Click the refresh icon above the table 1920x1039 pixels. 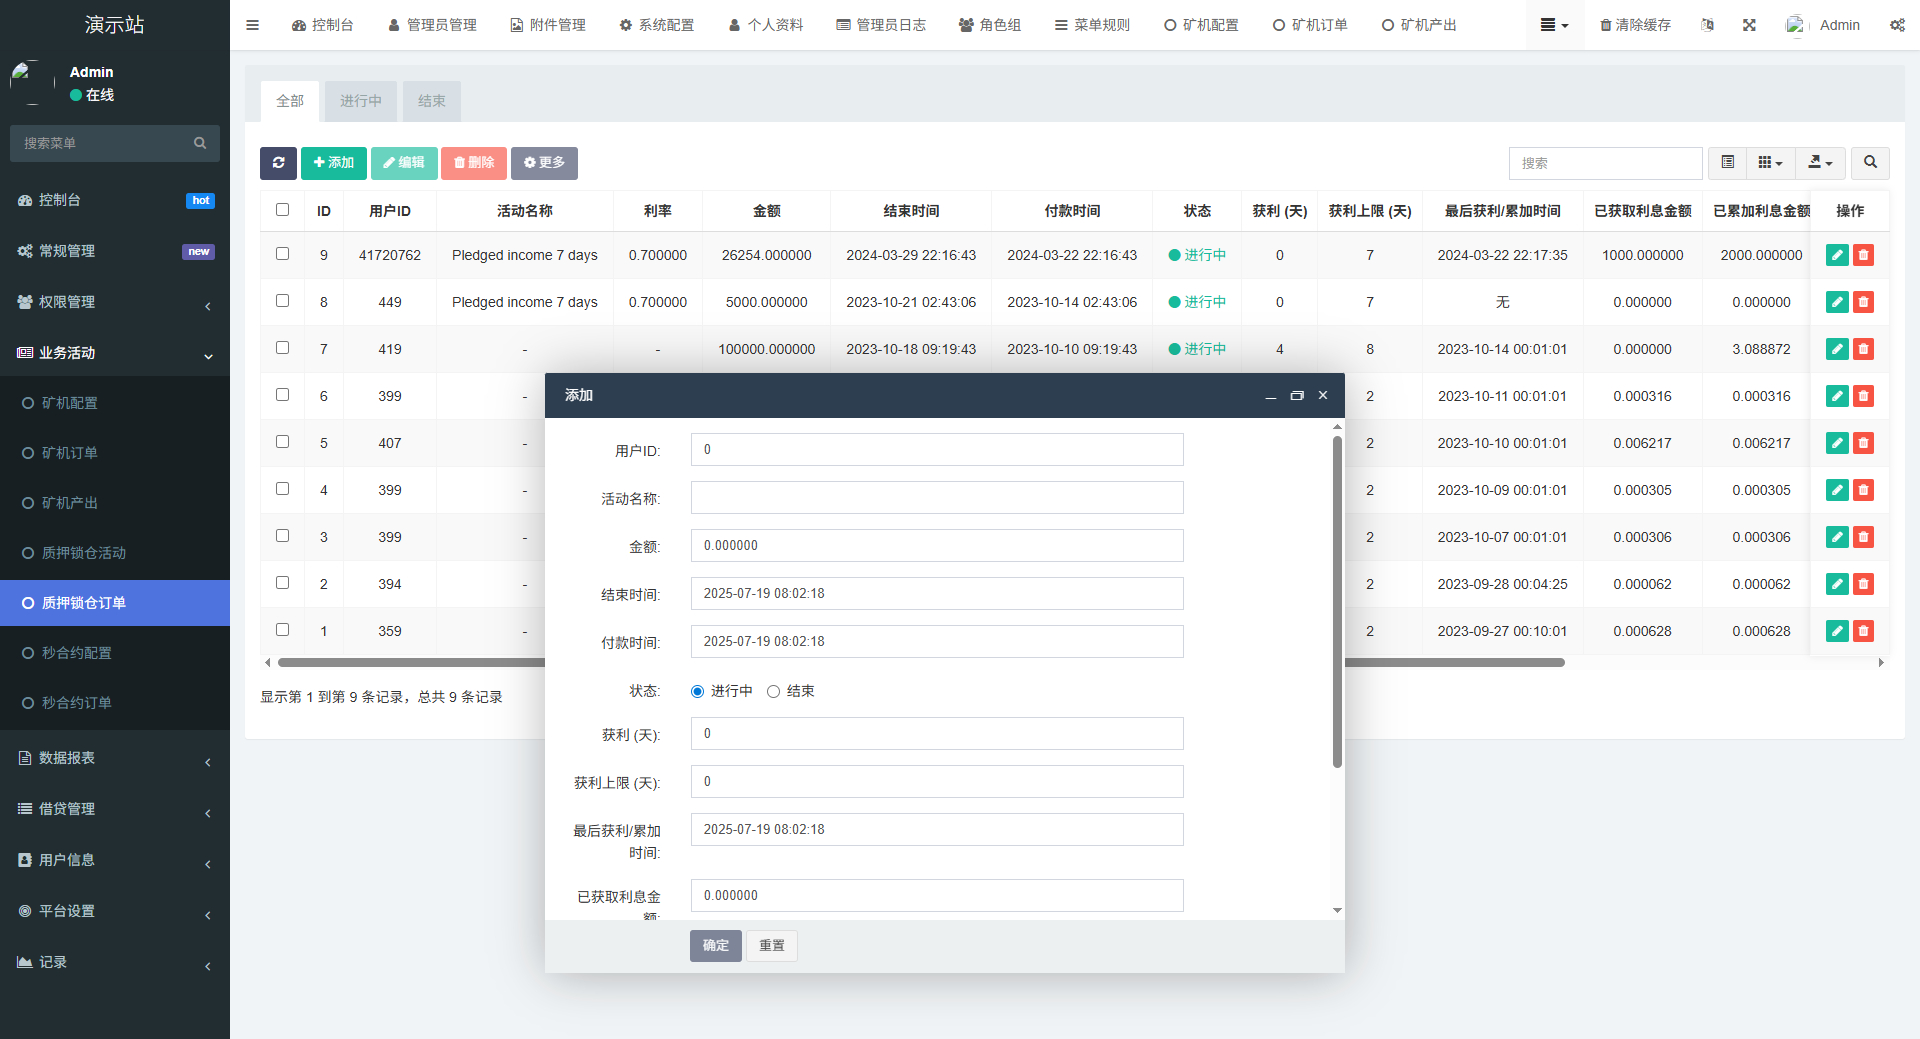click(278, 163)
